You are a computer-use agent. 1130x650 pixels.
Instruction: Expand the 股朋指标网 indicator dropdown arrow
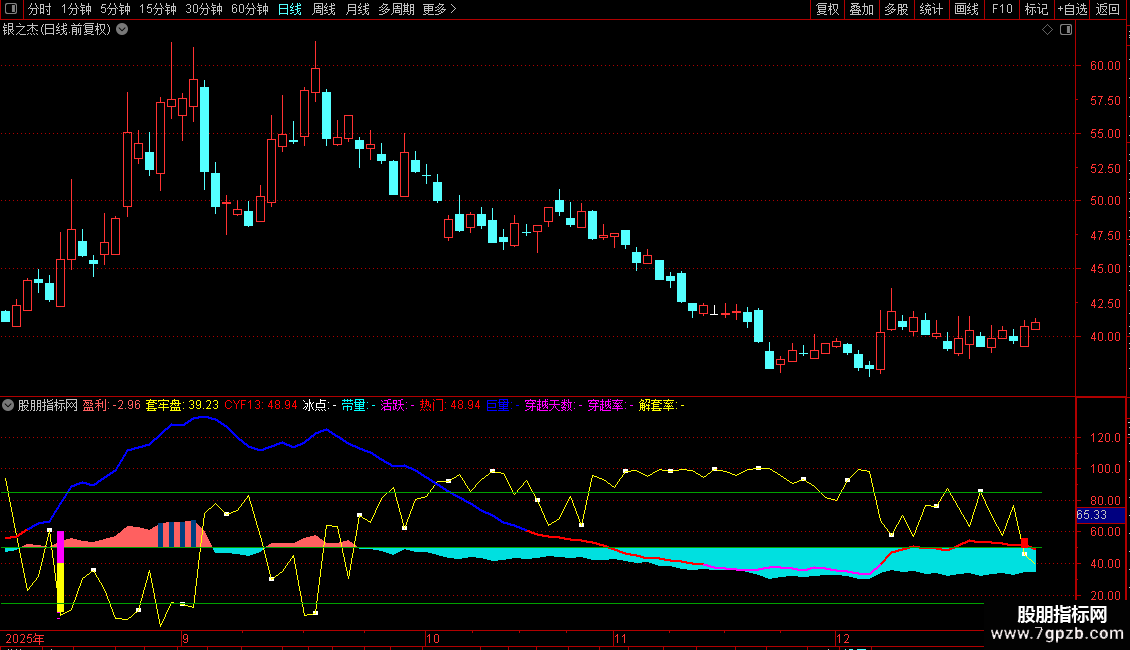coord(9,405)
